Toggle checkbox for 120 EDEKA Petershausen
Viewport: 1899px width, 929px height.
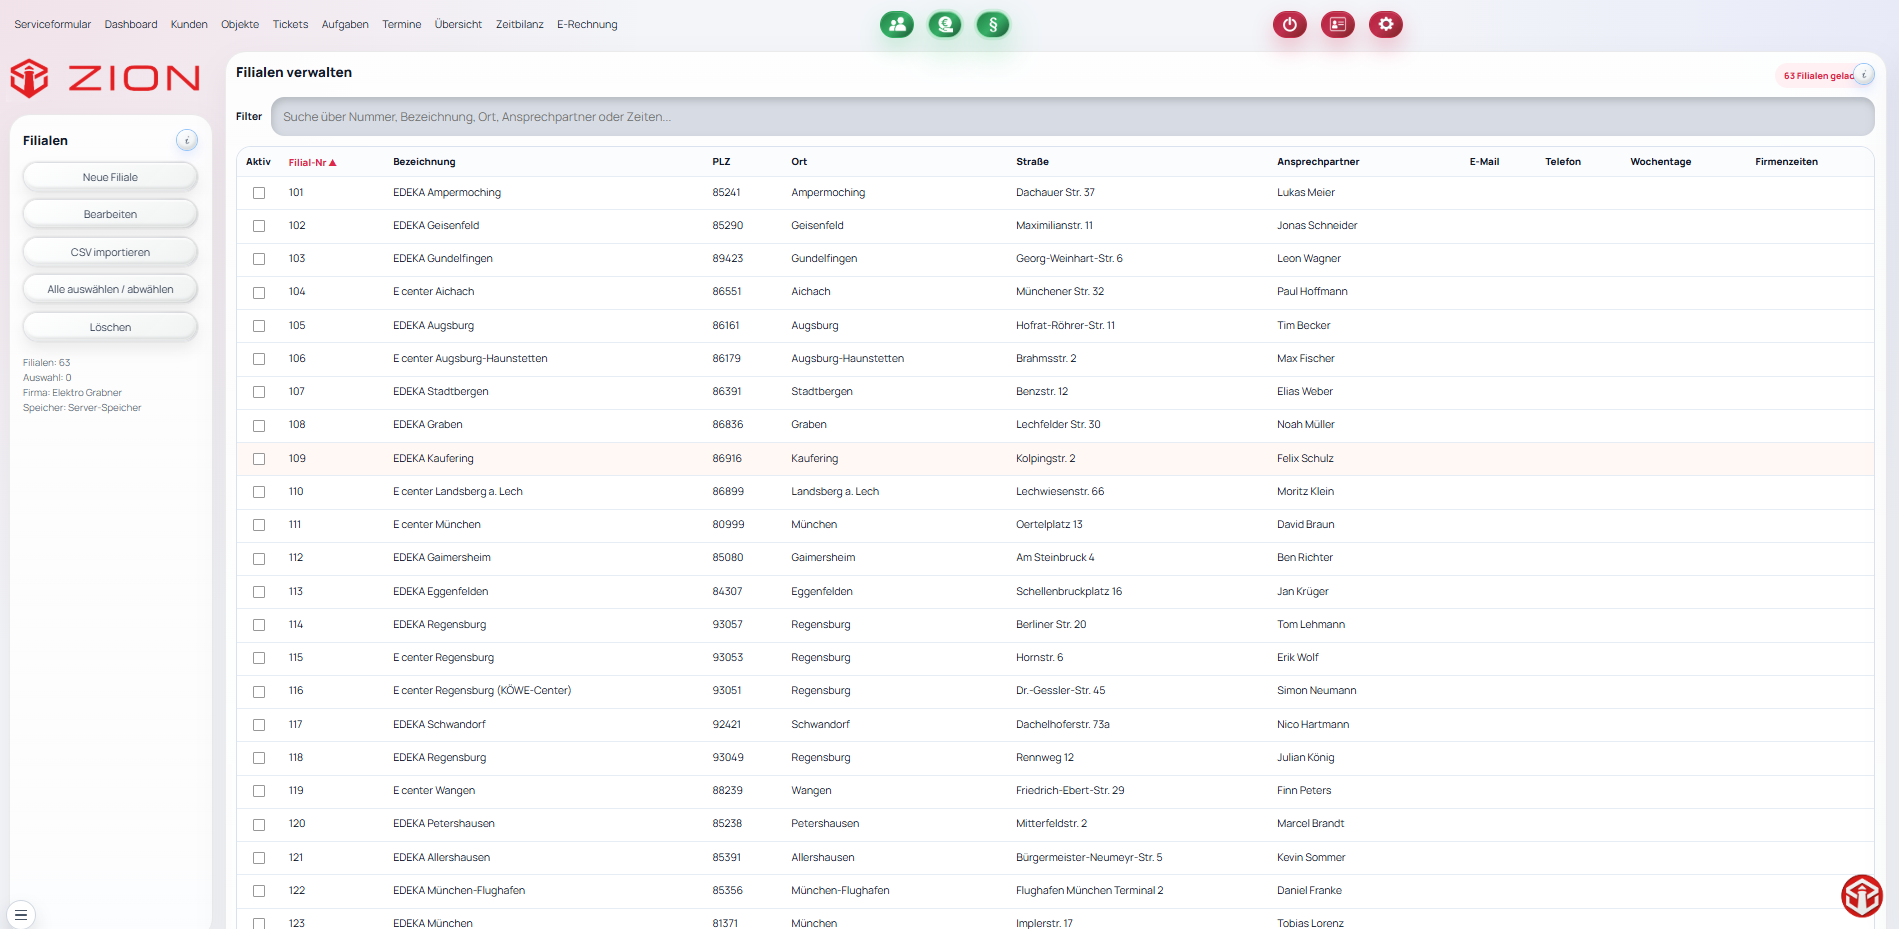pyautogui.click(x=259, y=825)
